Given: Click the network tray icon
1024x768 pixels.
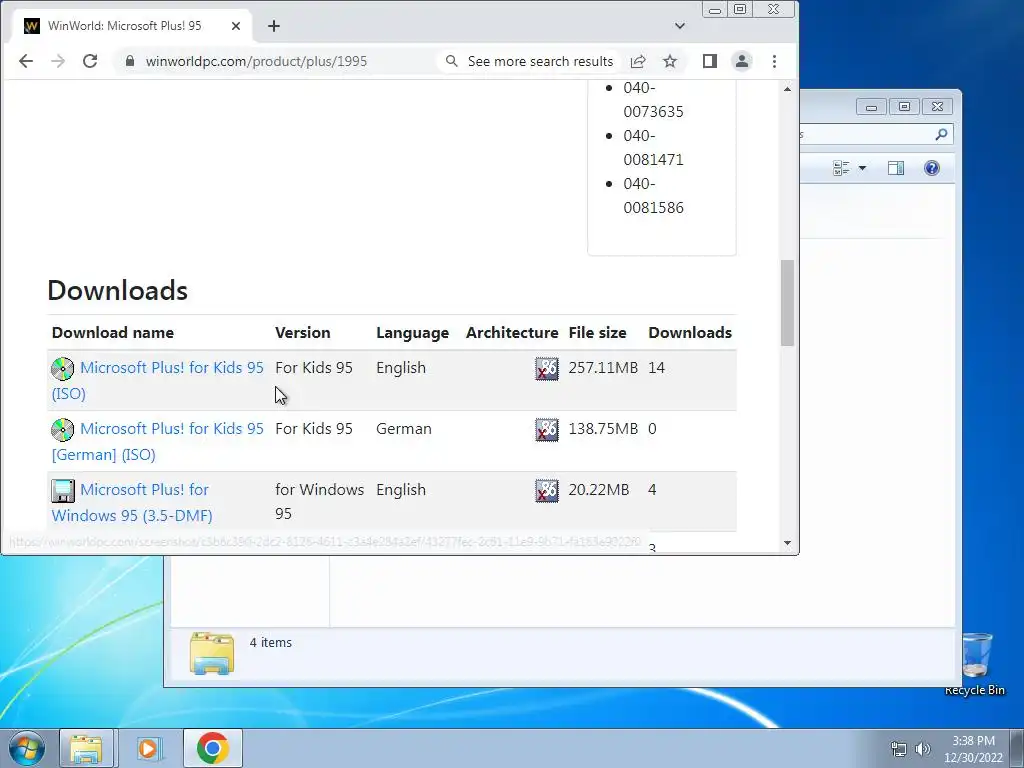Looking at the screenshot, I should pyautogui.click(x=899, y=749).
